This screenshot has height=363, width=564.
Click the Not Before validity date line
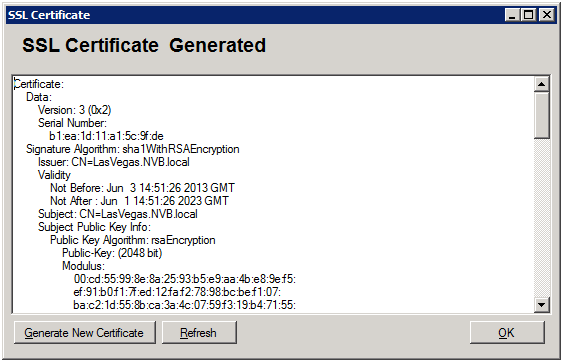[x=142, y=188]
